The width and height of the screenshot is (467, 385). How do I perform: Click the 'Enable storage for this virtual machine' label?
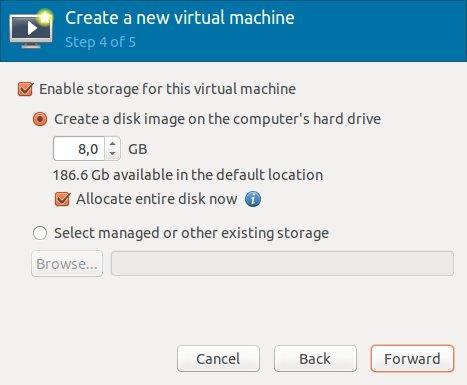pos(167,89)
